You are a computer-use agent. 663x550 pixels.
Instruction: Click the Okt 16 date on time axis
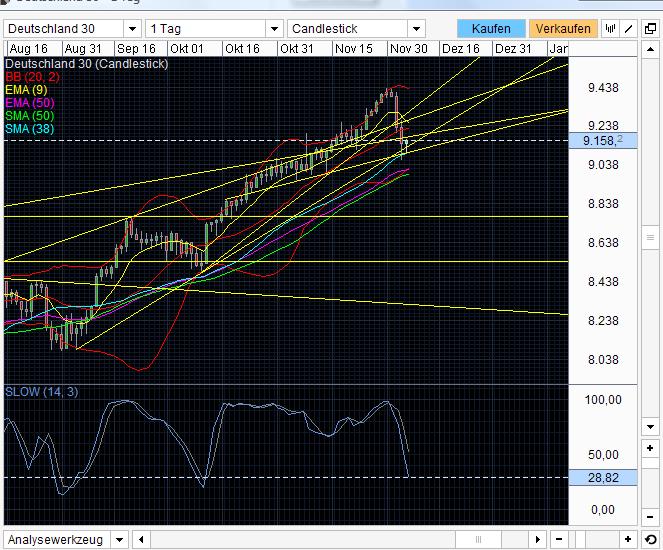(x=242, y=49)
